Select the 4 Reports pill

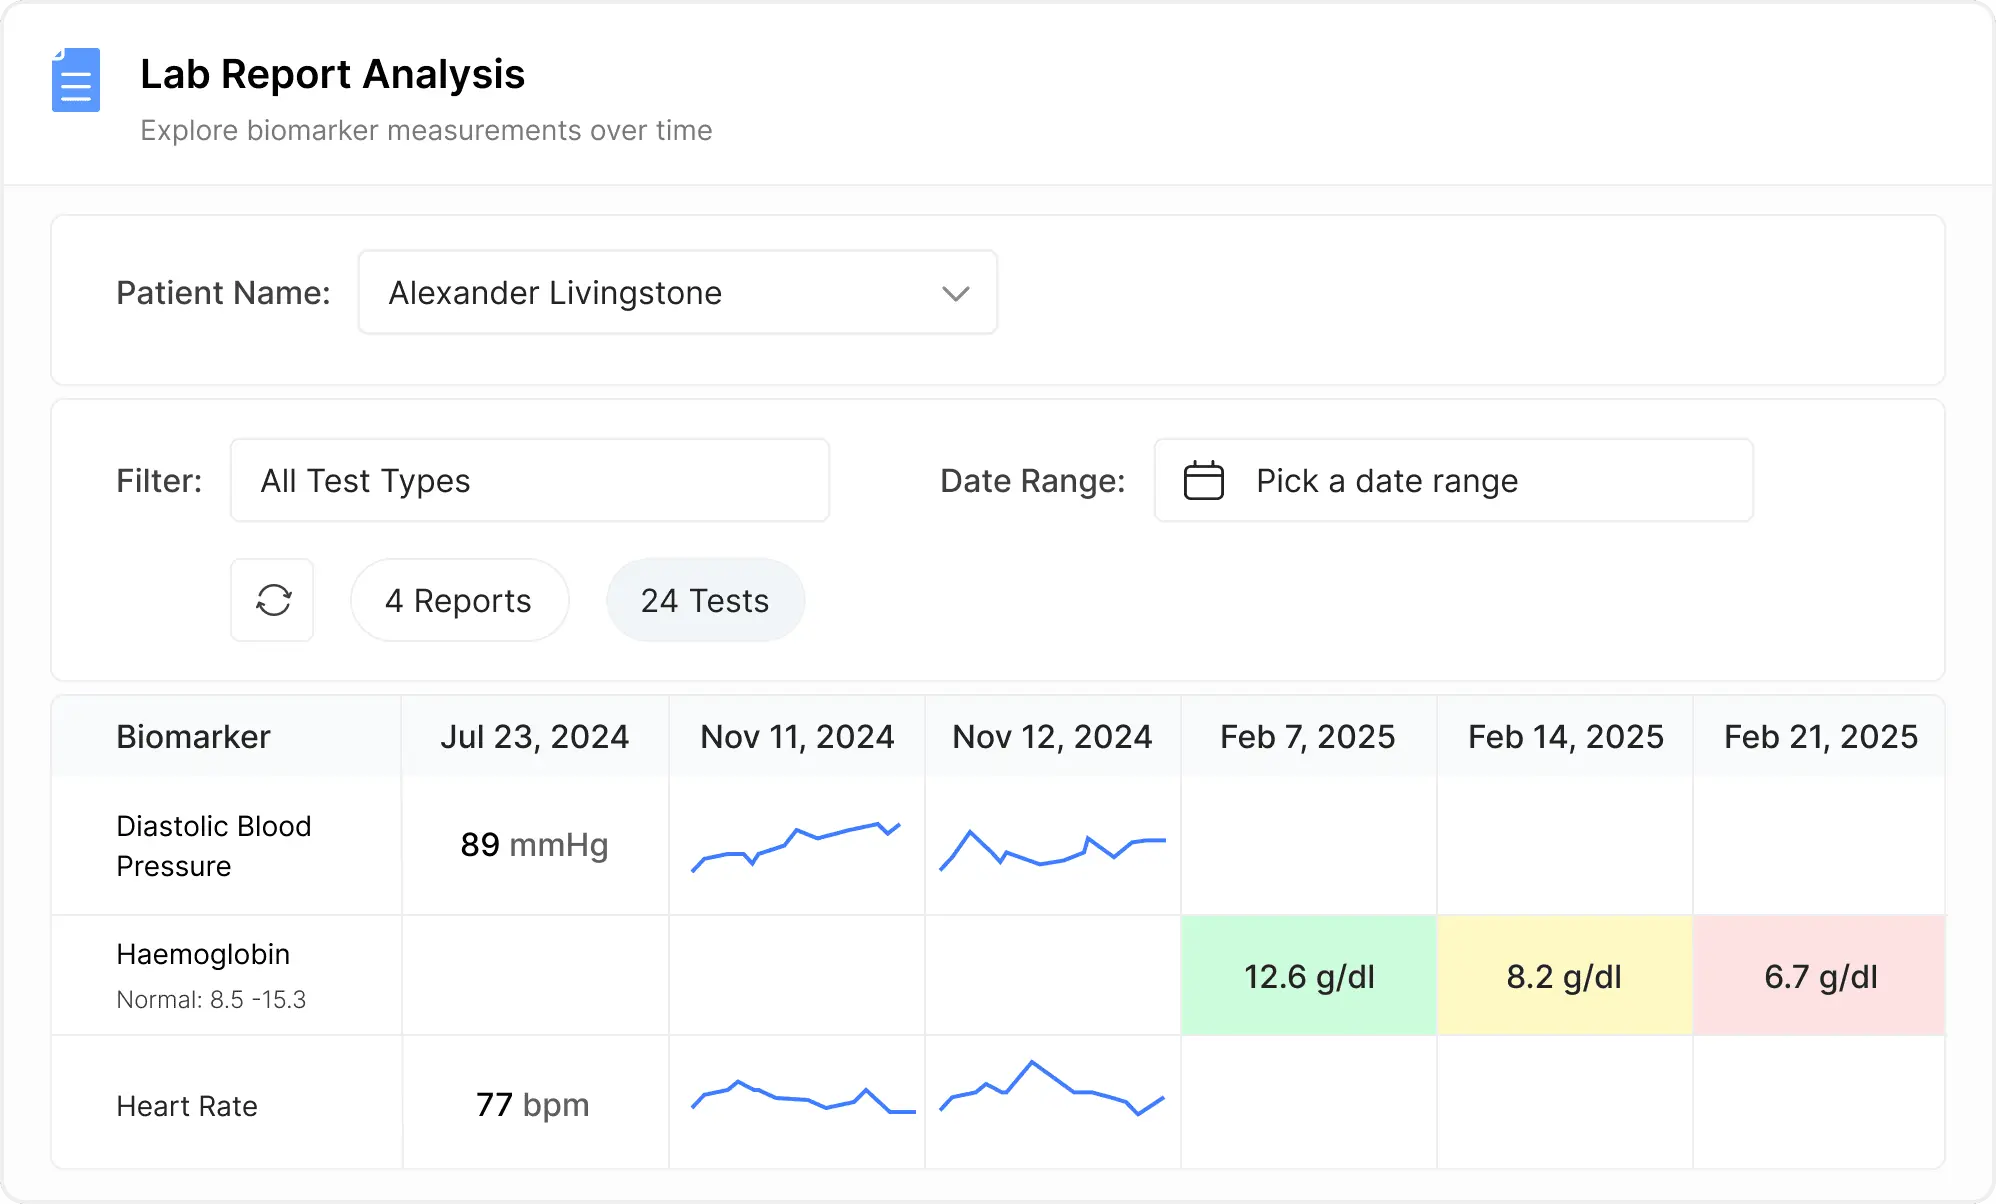(459, 600)
